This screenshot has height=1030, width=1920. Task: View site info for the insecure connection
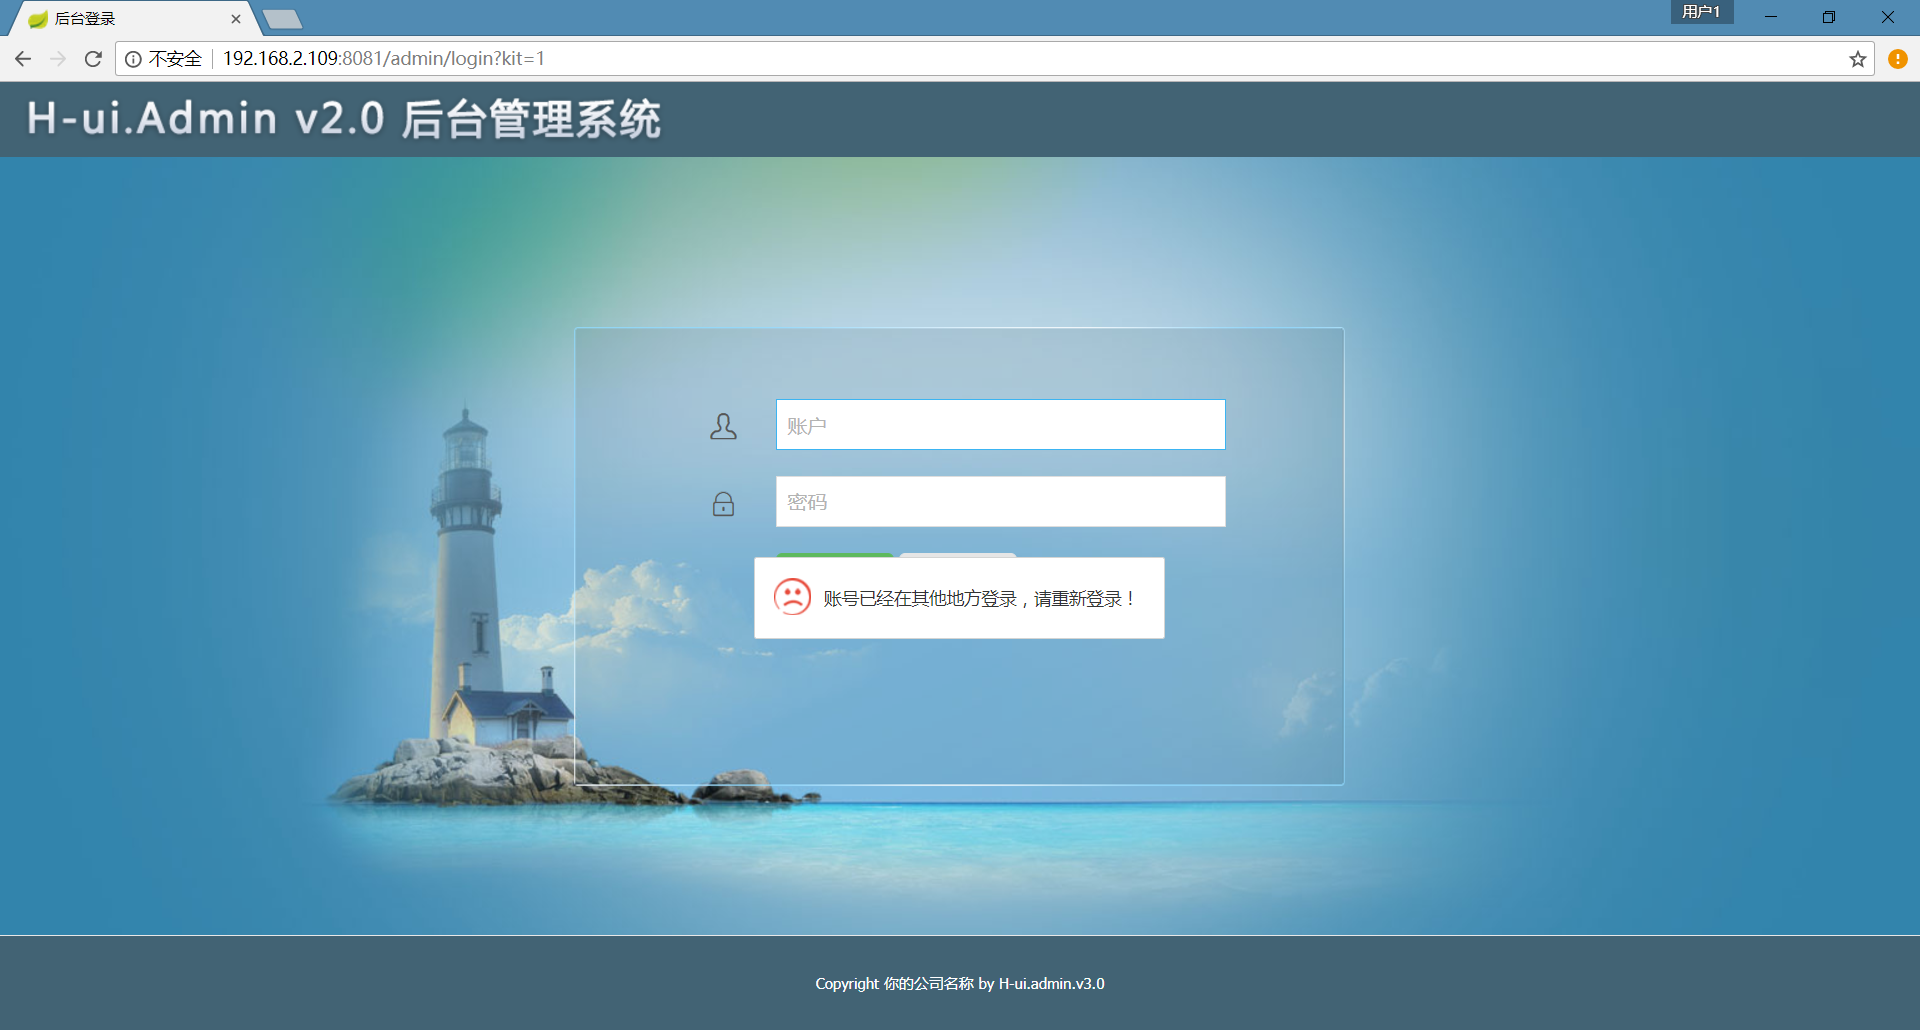(133, 59)
